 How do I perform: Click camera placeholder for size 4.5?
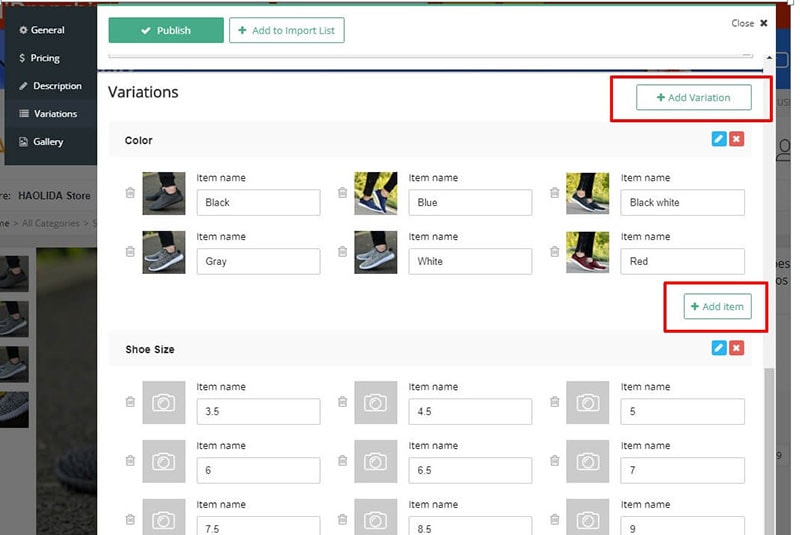click(375, 402)
